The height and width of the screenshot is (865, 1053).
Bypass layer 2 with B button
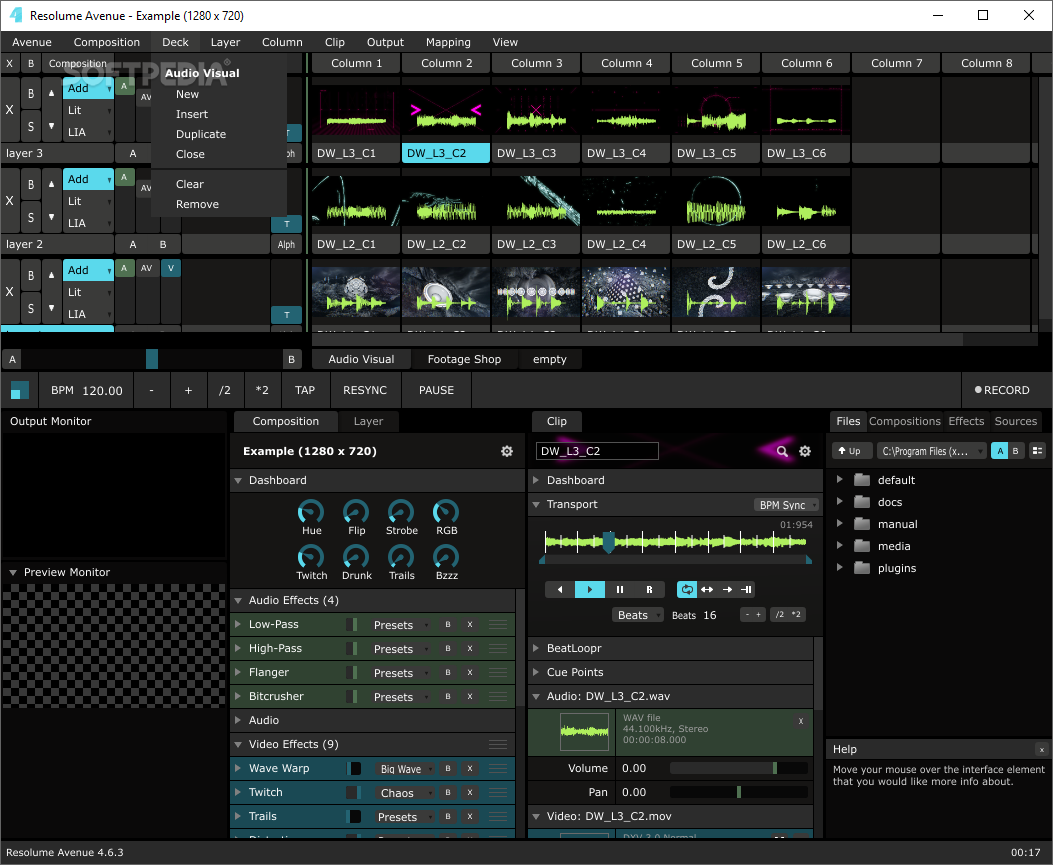tap(31, 185)
